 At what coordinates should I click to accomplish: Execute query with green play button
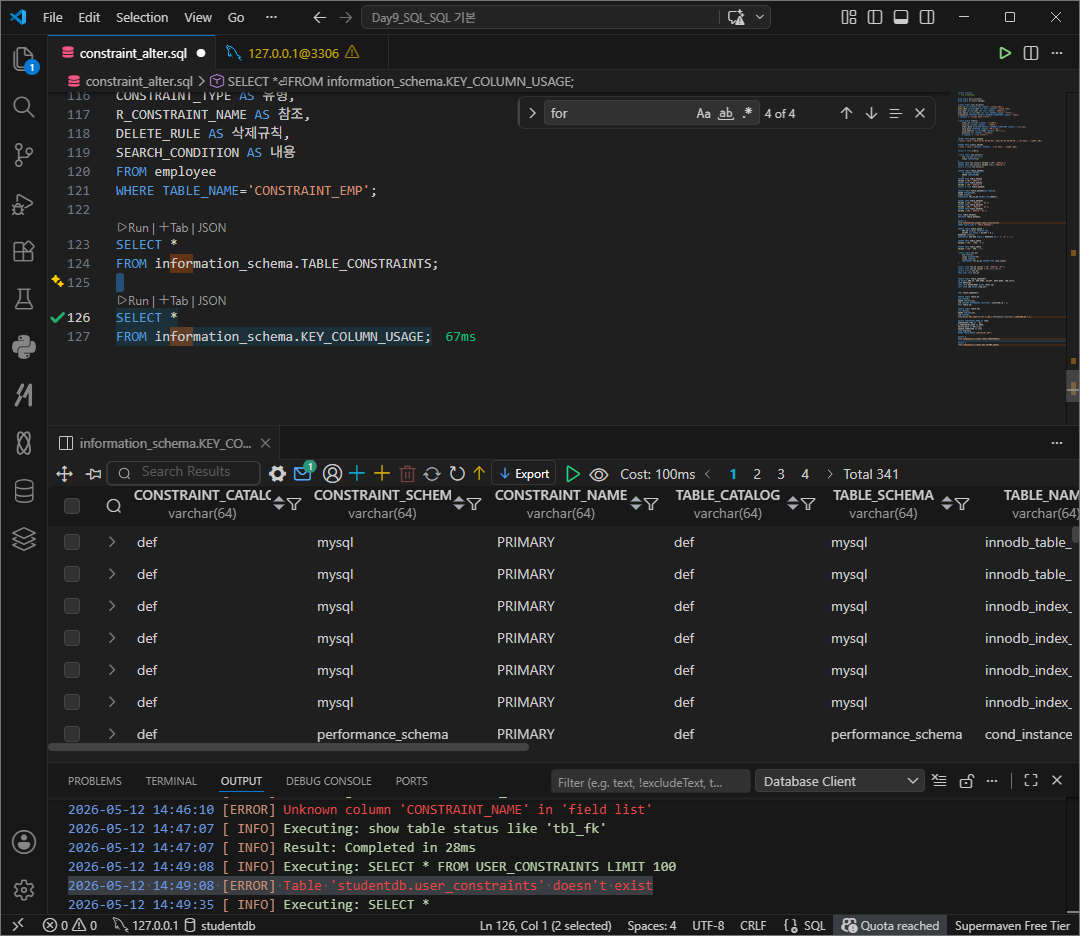(572, 473)
